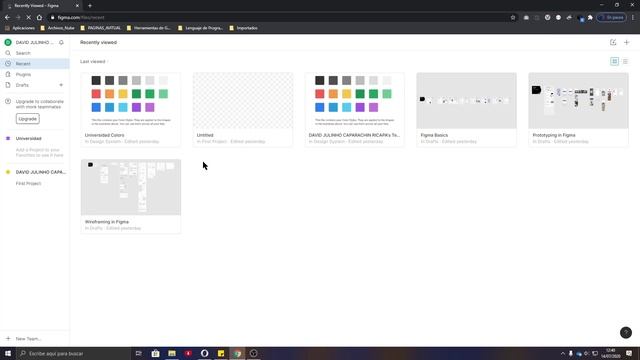Viewport: 640px width, 360px height.
Task: Click the 'Wireframing in Figma' file title
Action: 107,222
